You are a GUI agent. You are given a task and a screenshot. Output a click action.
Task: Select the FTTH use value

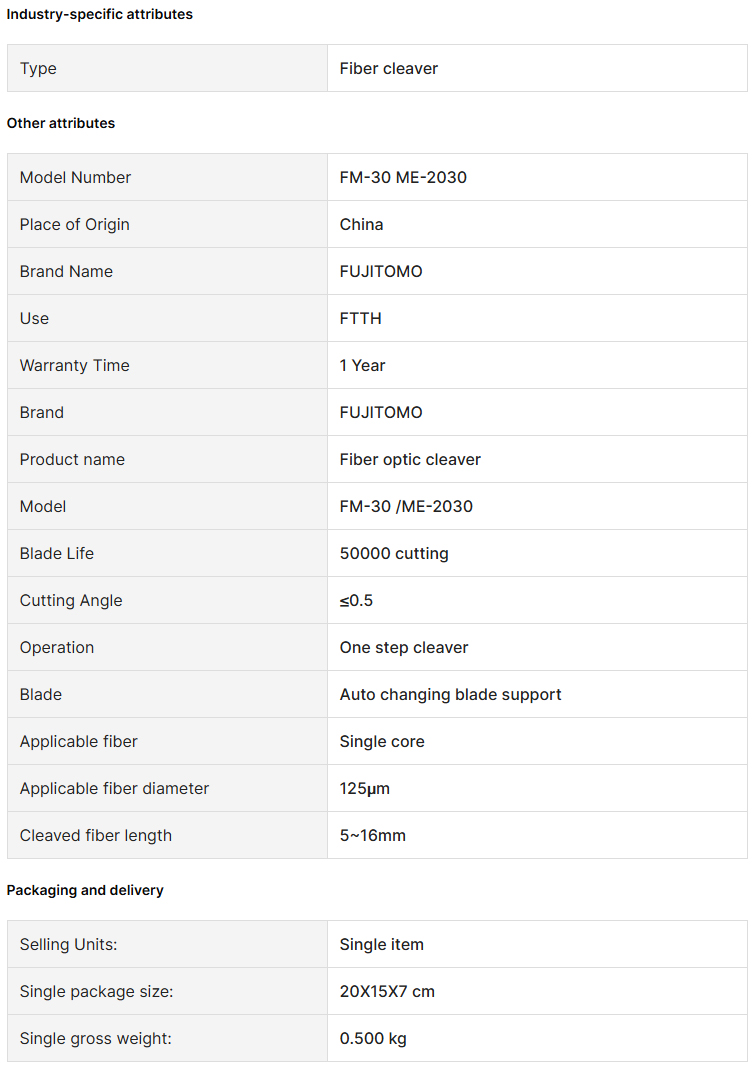(360, 318)
